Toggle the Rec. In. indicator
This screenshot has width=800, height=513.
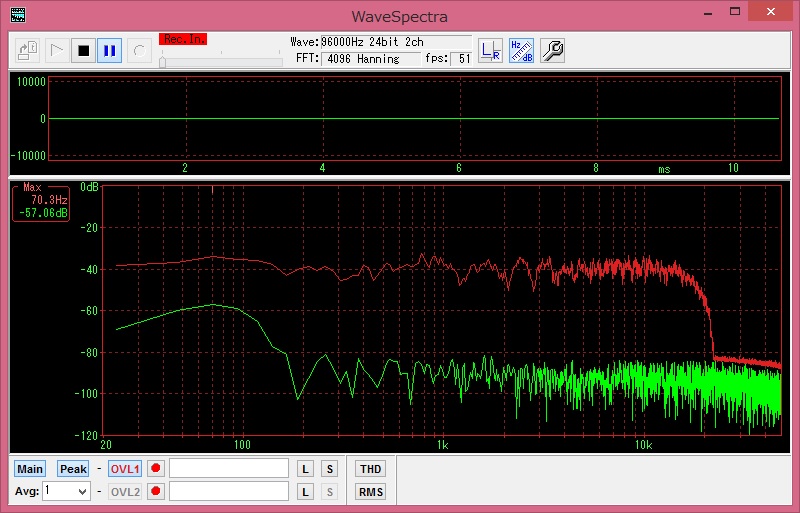click(183, 39)
